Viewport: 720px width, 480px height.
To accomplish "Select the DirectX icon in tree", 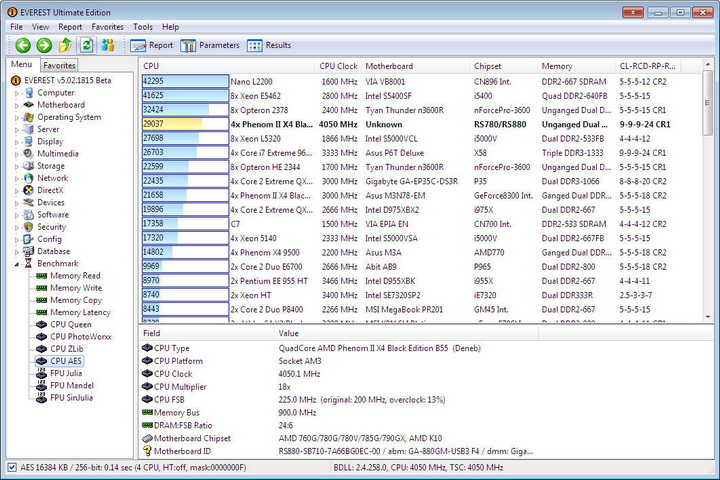I will (28, 190).
